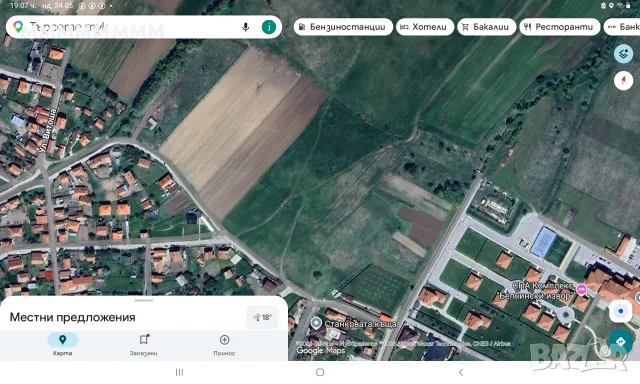
Task: Tap the Google Maps pin logo in search bar
Action: [x=18, y=27]
